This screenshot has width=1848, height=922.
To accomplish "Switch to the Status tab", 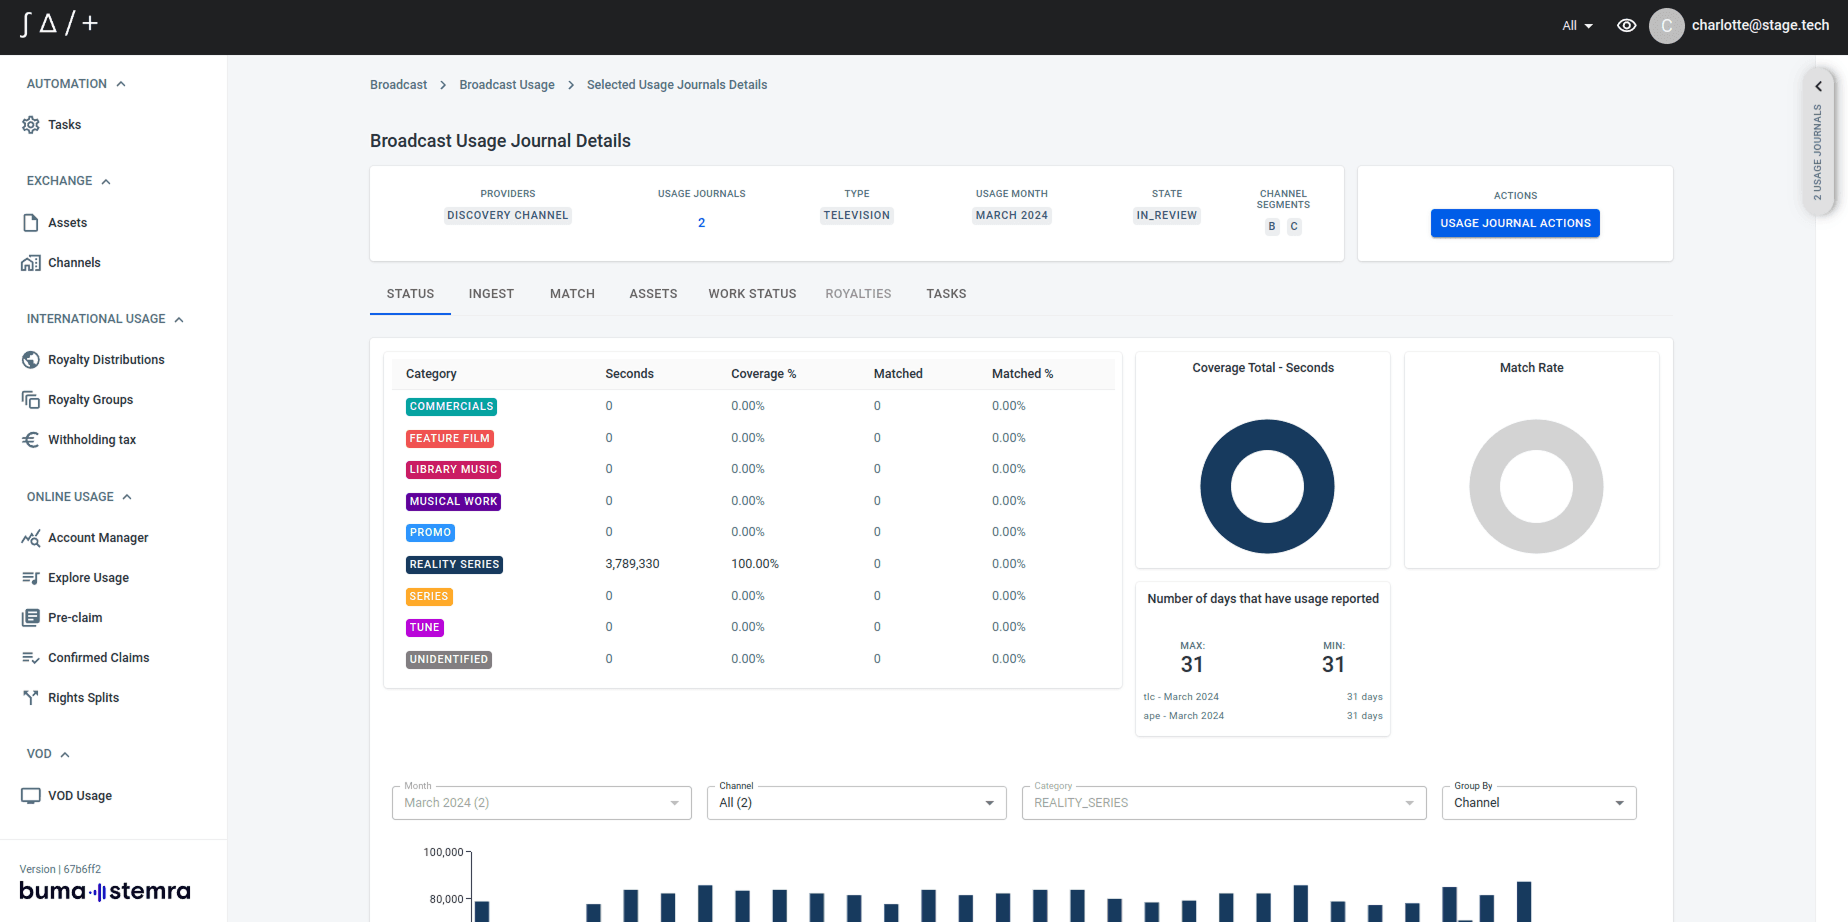I will coord(410,294).
